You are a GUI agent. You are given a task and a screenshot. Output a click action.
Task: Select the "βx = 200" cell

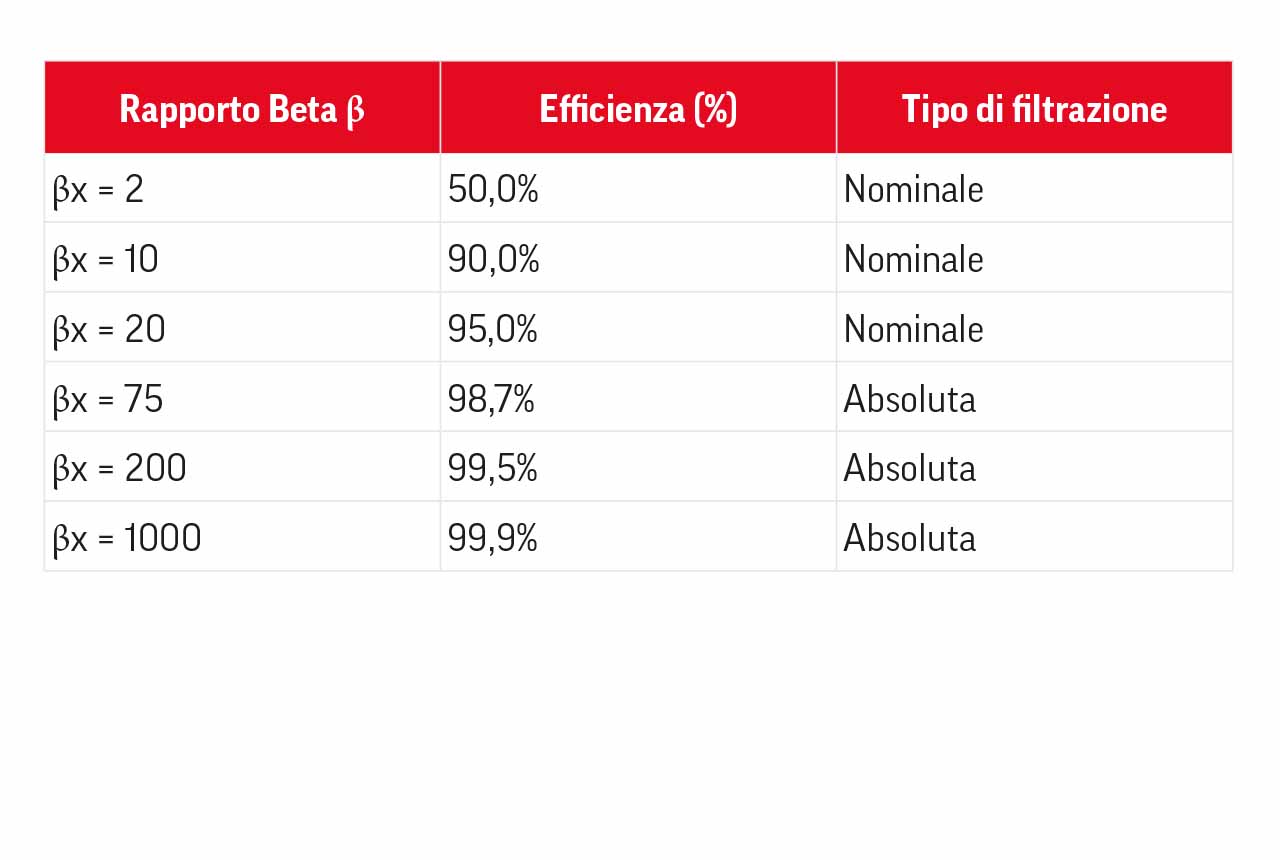click(119, 468)
